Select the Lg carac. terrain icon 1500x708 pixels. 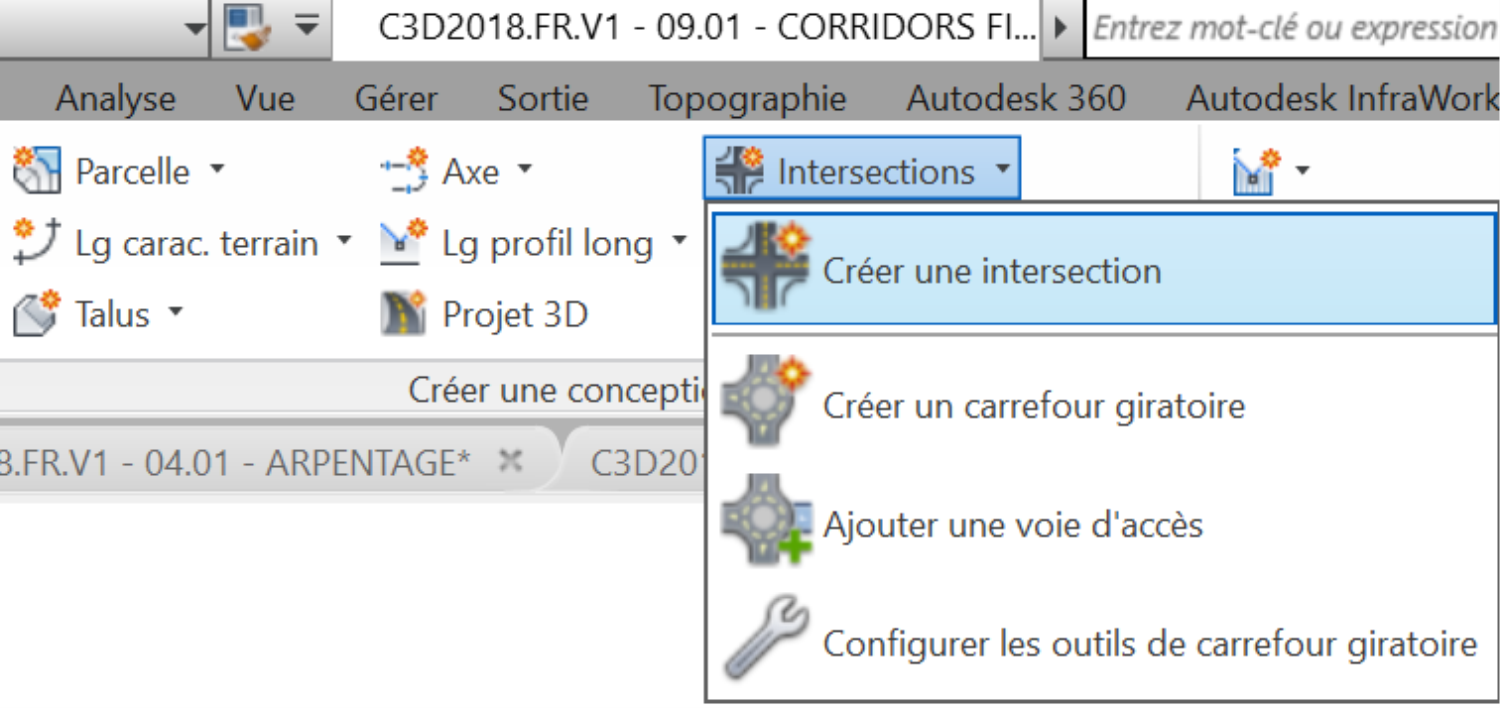[37, 243]
